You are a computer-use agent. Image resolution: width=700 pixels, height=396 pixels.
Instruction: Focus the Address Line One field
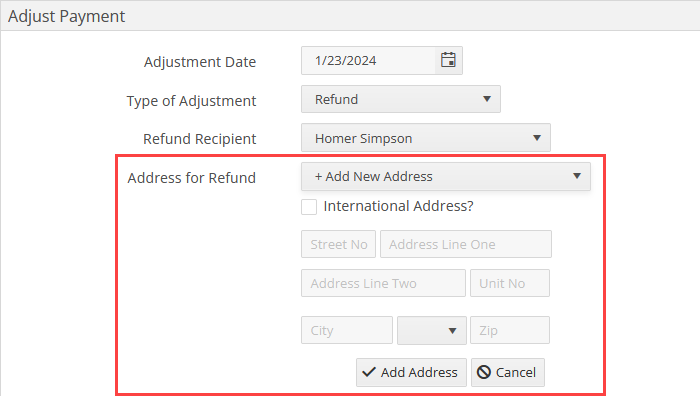466,244
